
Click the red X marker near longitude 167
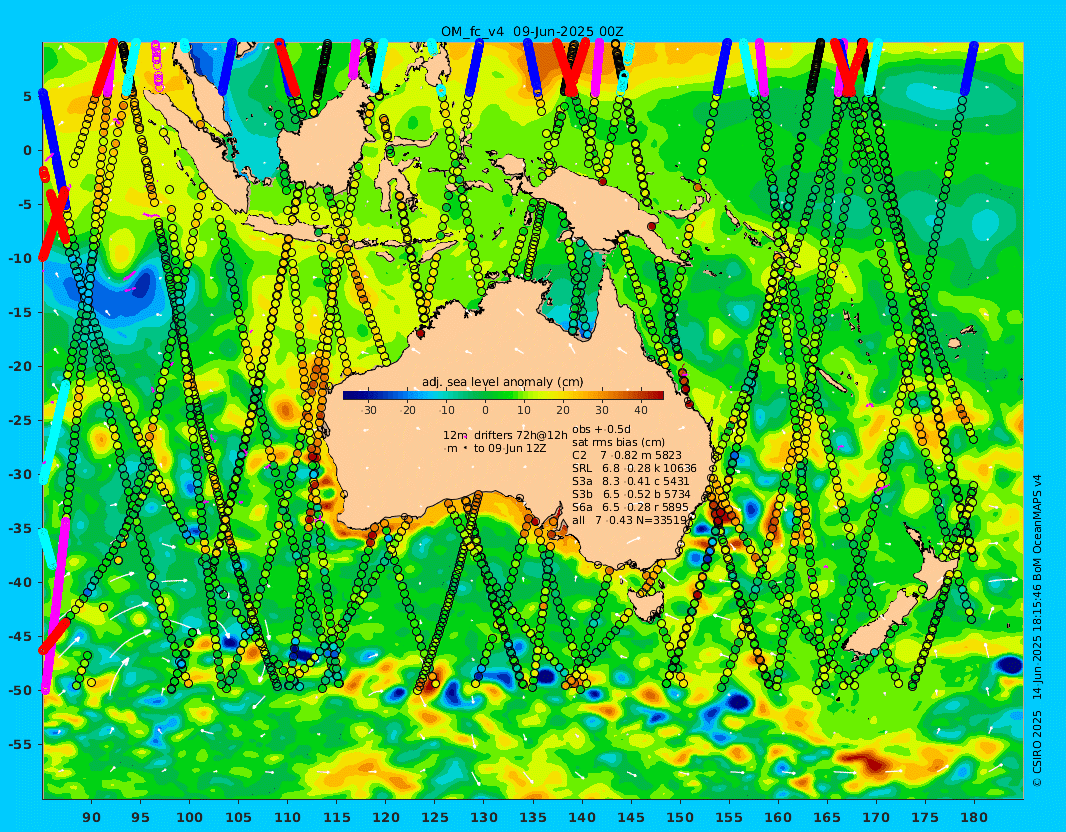(848, 68)
